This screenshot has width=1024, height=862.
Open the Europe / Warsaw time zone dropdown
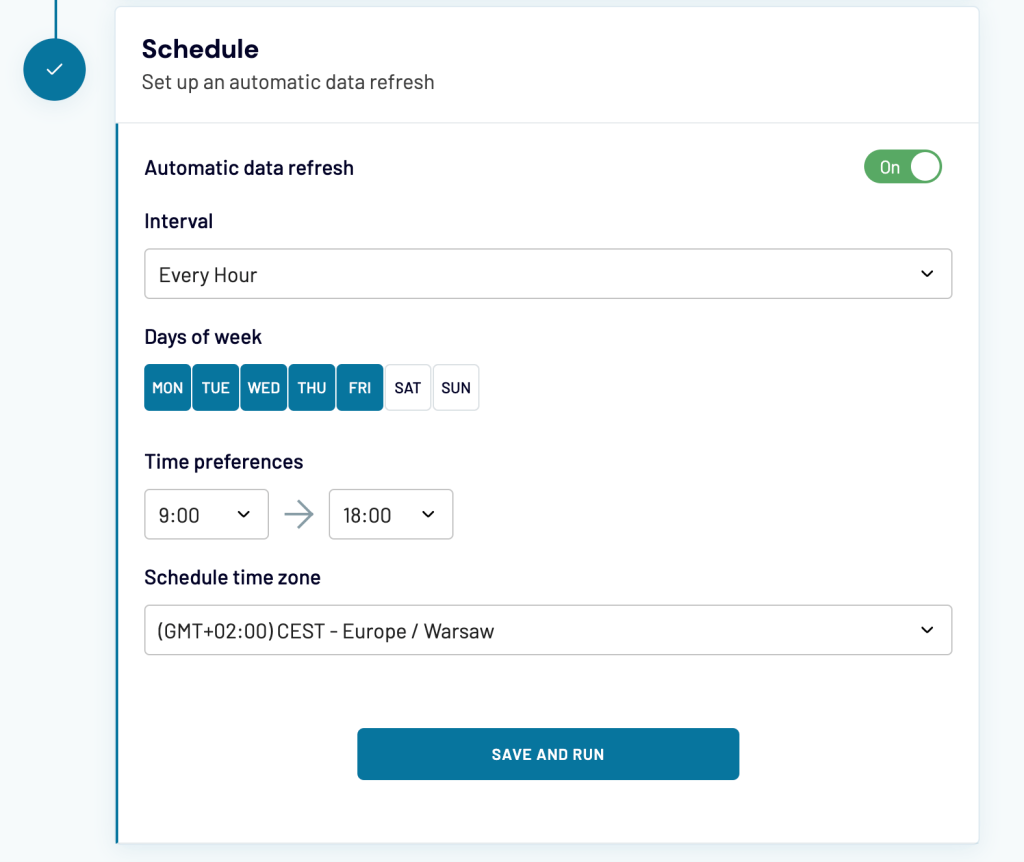[x=548, y=630]
